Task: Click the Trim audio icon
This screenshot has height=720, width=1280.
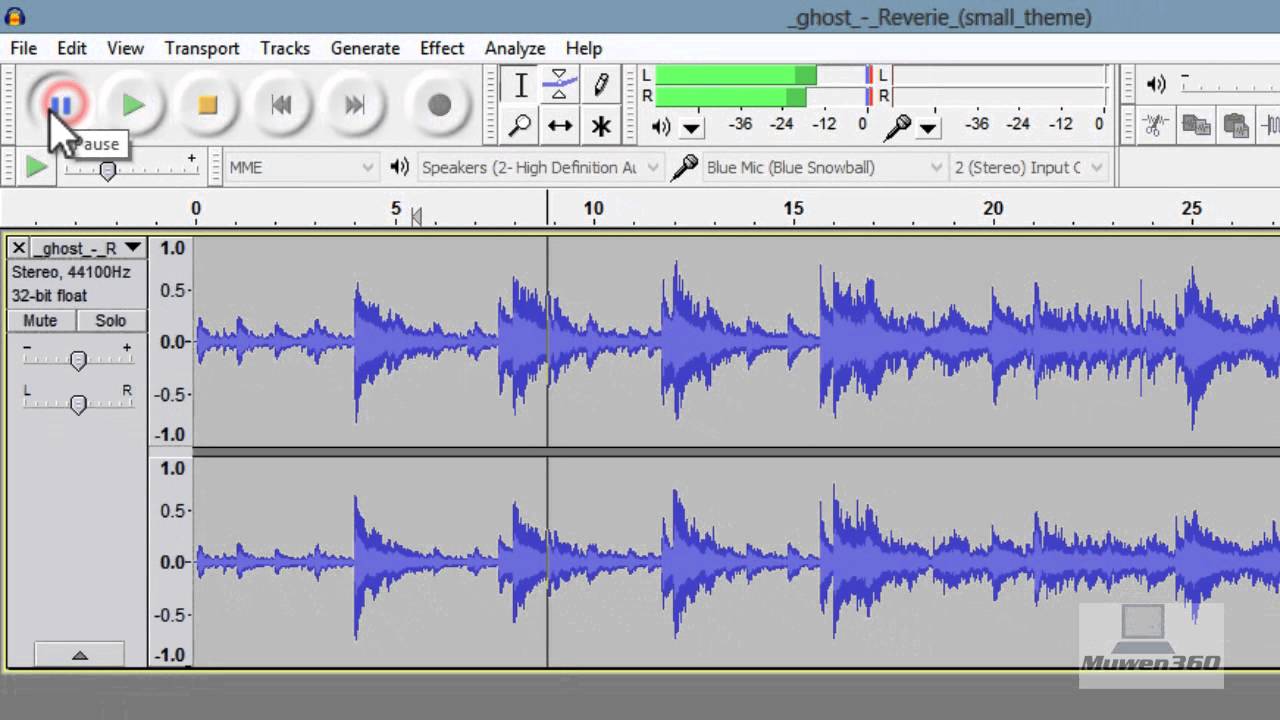Action: point(1272,126)
